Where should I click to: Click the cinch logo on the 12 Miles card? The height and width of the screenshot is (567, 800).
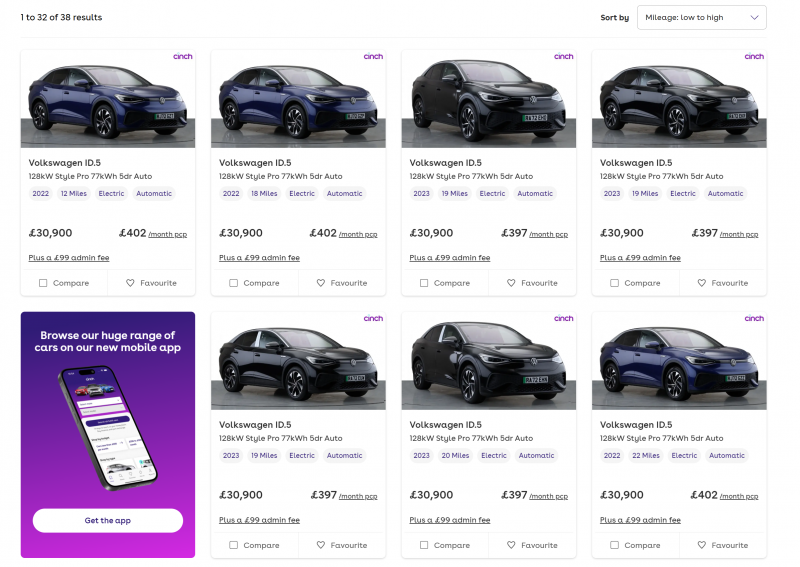point(182,57)
